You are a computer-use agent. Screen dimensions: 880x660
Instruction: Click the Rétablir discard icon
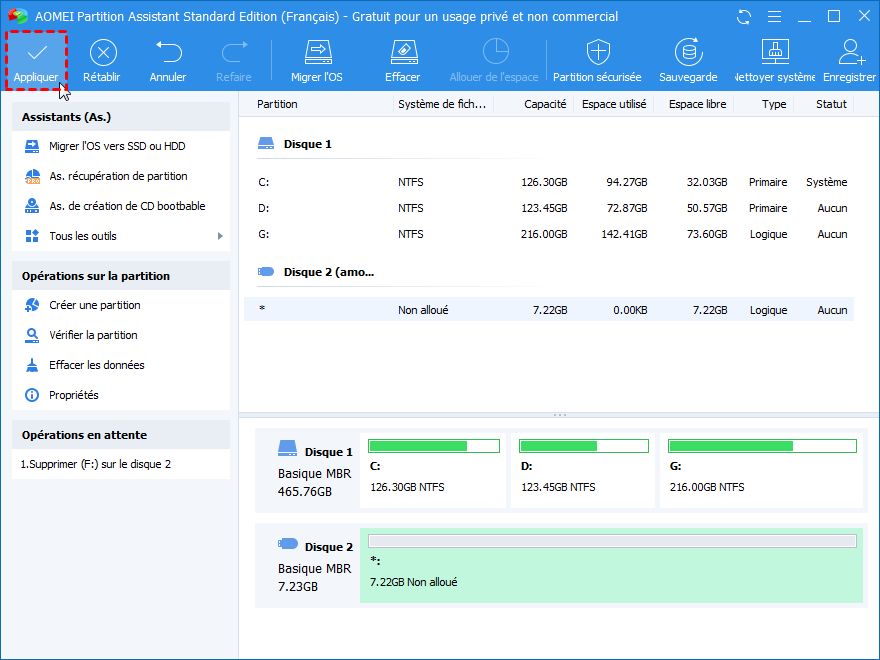pyautogui.click(x=103, y=60)
